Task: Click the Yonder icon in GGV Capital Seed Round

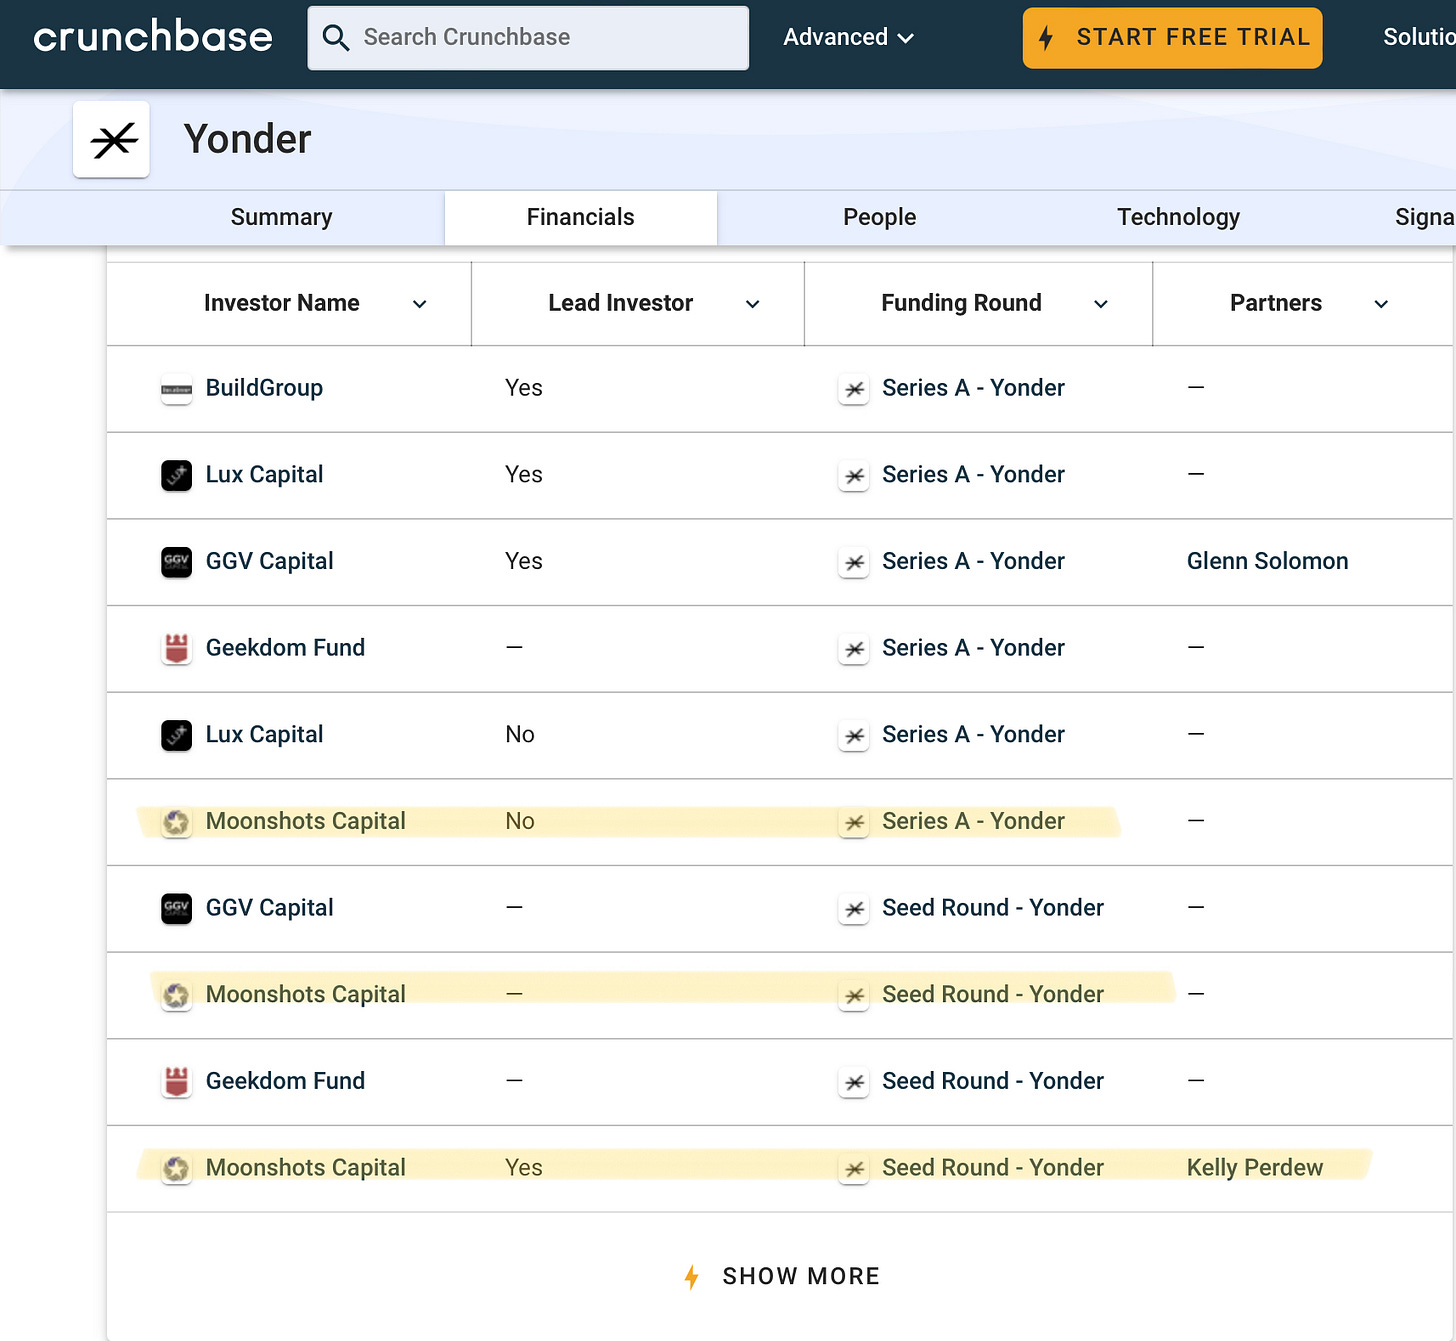Action: [854, 909]
